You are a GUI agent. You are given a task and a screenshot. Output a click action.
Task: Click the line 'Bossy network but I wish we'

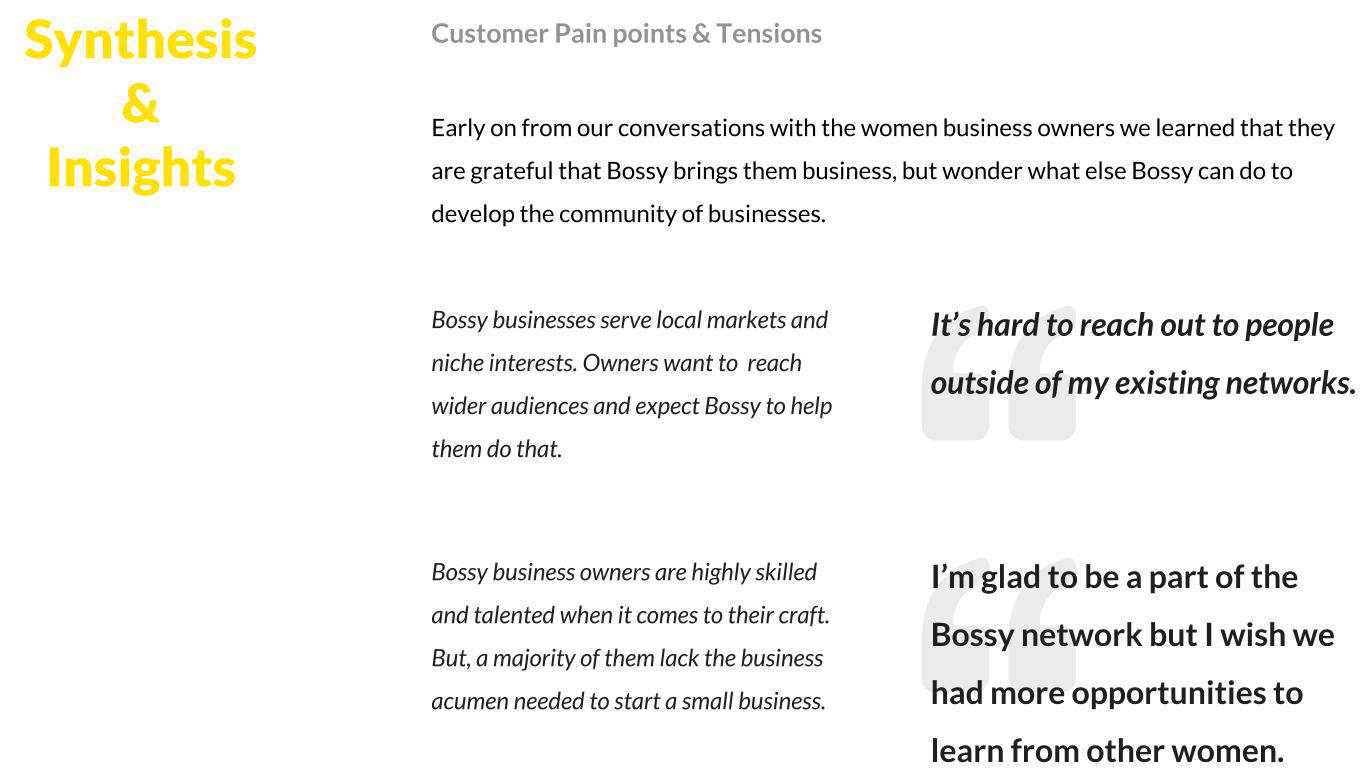[1132, 635]
